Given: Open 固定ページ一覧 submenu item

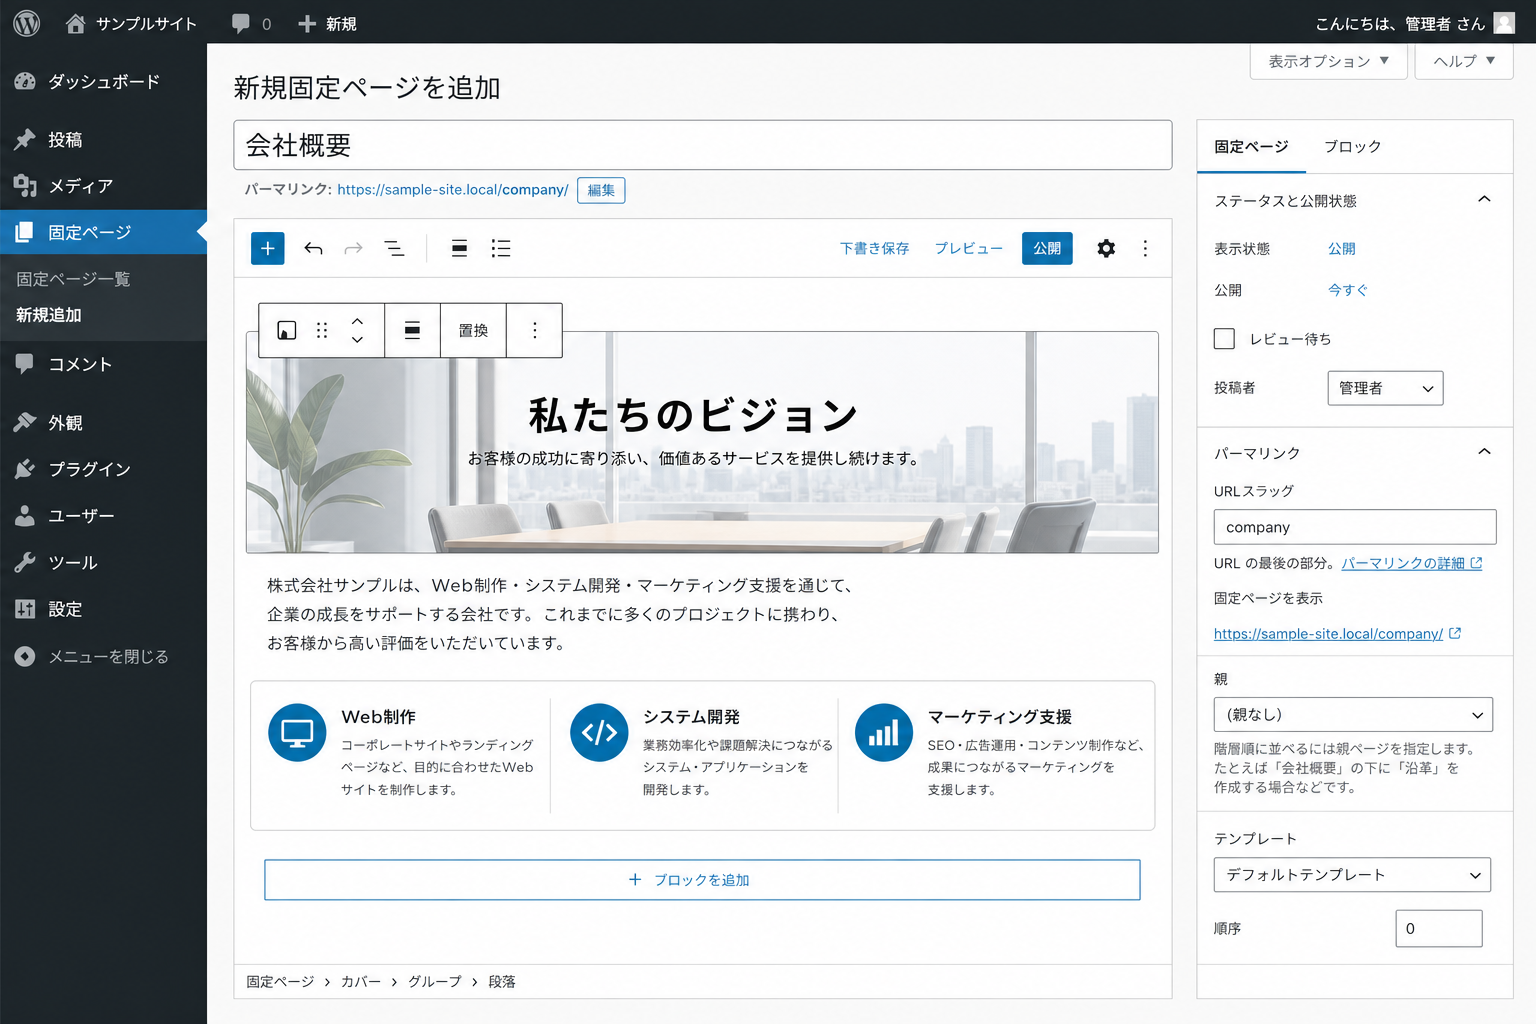Looking at the screenshot, I should click(x=73, y=279).
